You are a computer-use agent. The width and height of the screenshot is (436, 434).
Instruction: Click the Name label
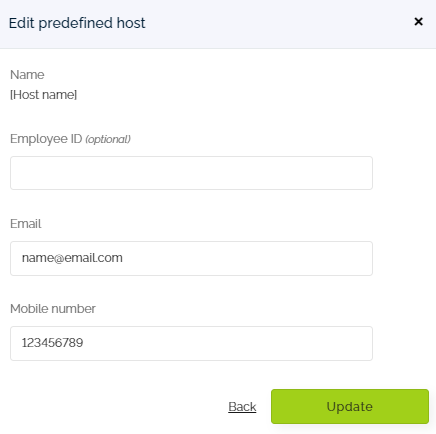(27, 75)
